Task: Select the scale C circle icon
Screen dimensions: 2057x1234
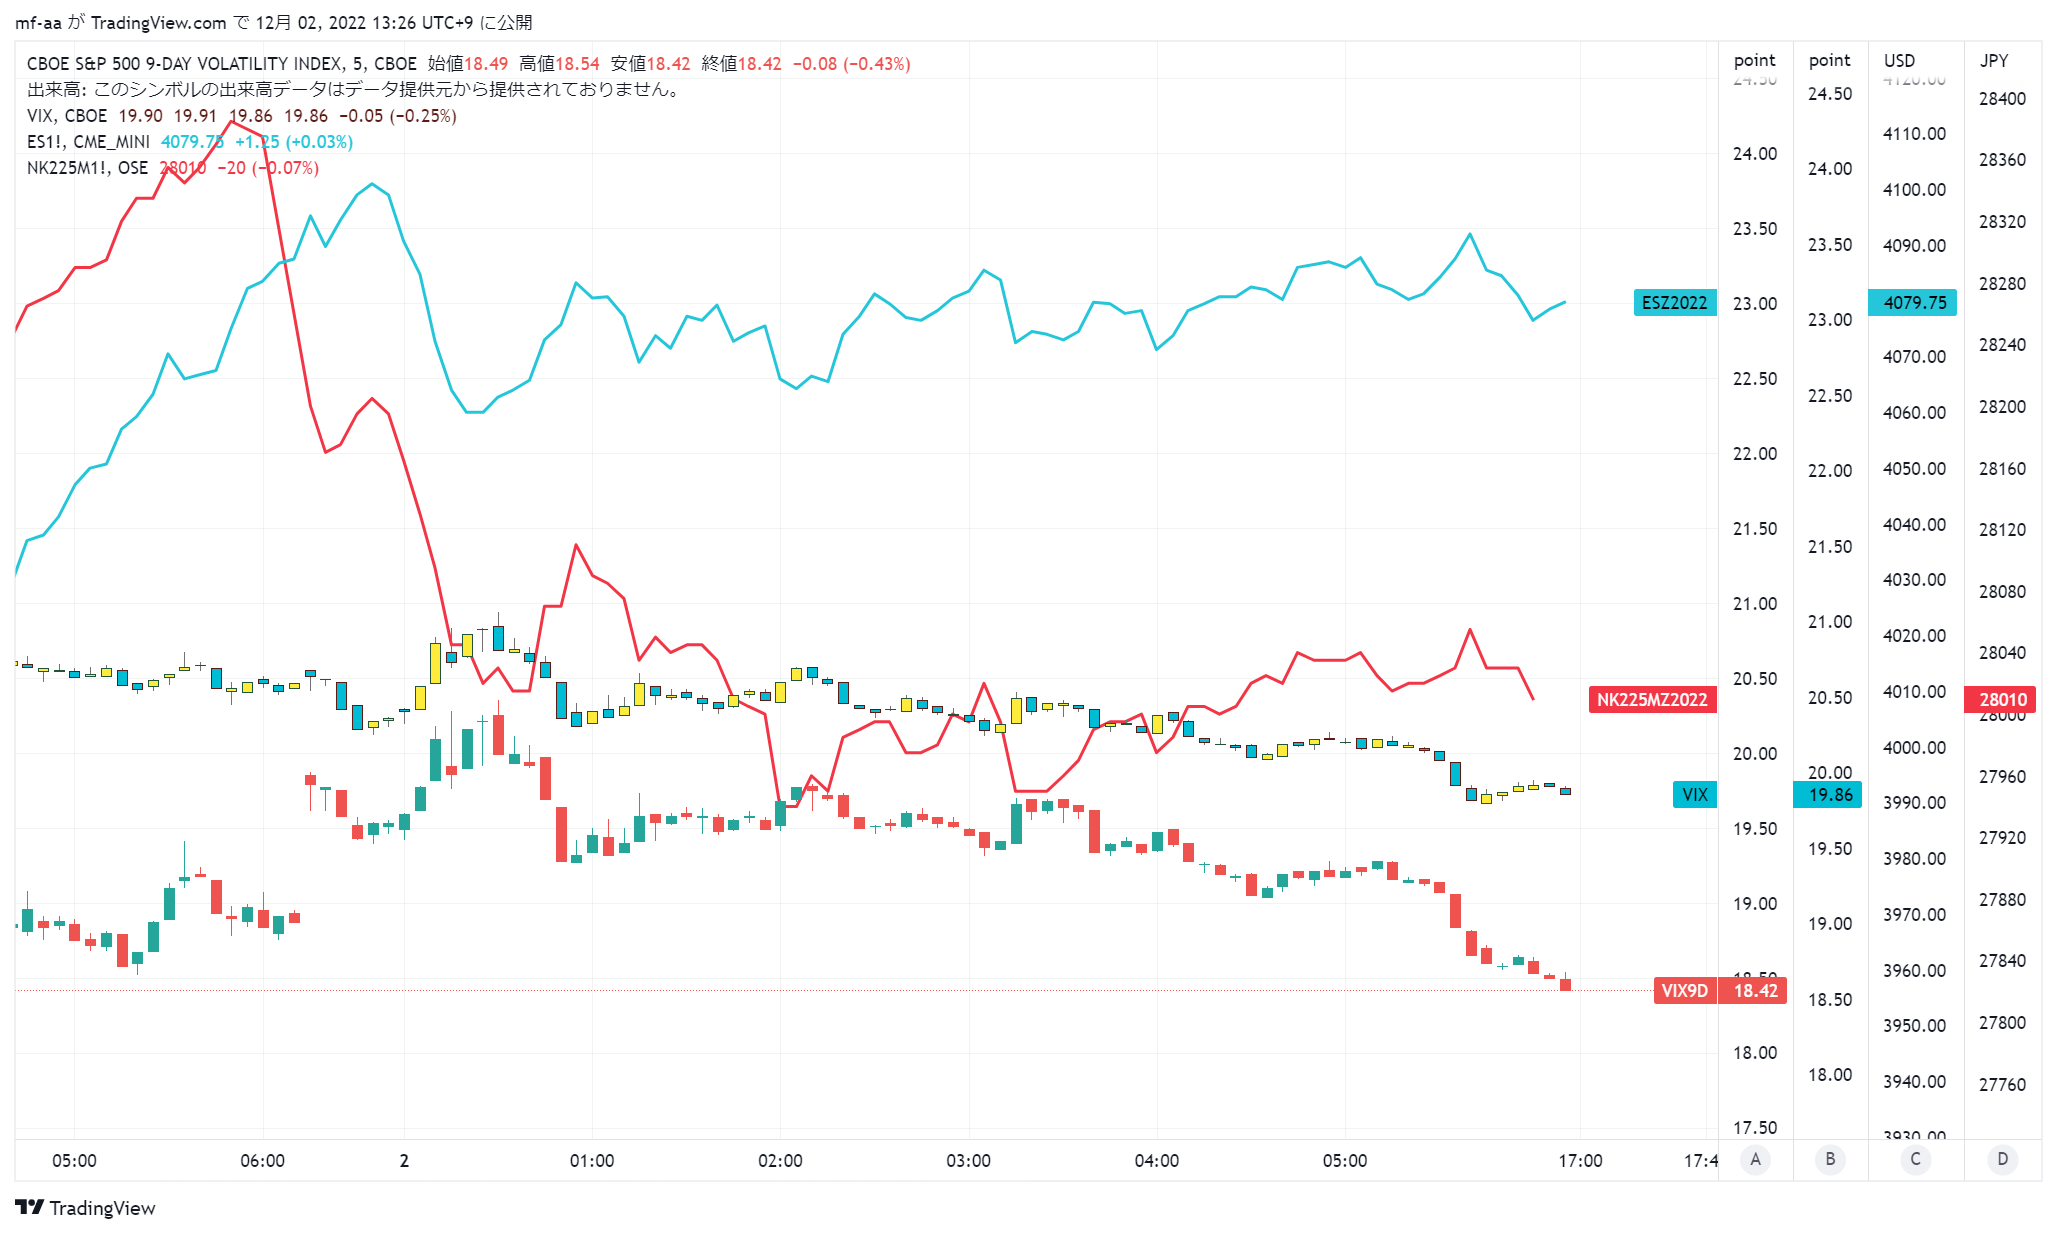Action: 1915,1159
